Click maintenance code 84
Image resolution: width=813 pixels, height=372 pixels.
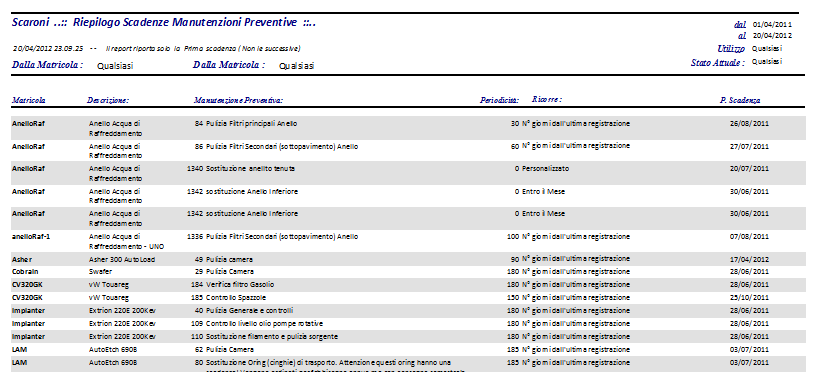click(x=199, y=123)
